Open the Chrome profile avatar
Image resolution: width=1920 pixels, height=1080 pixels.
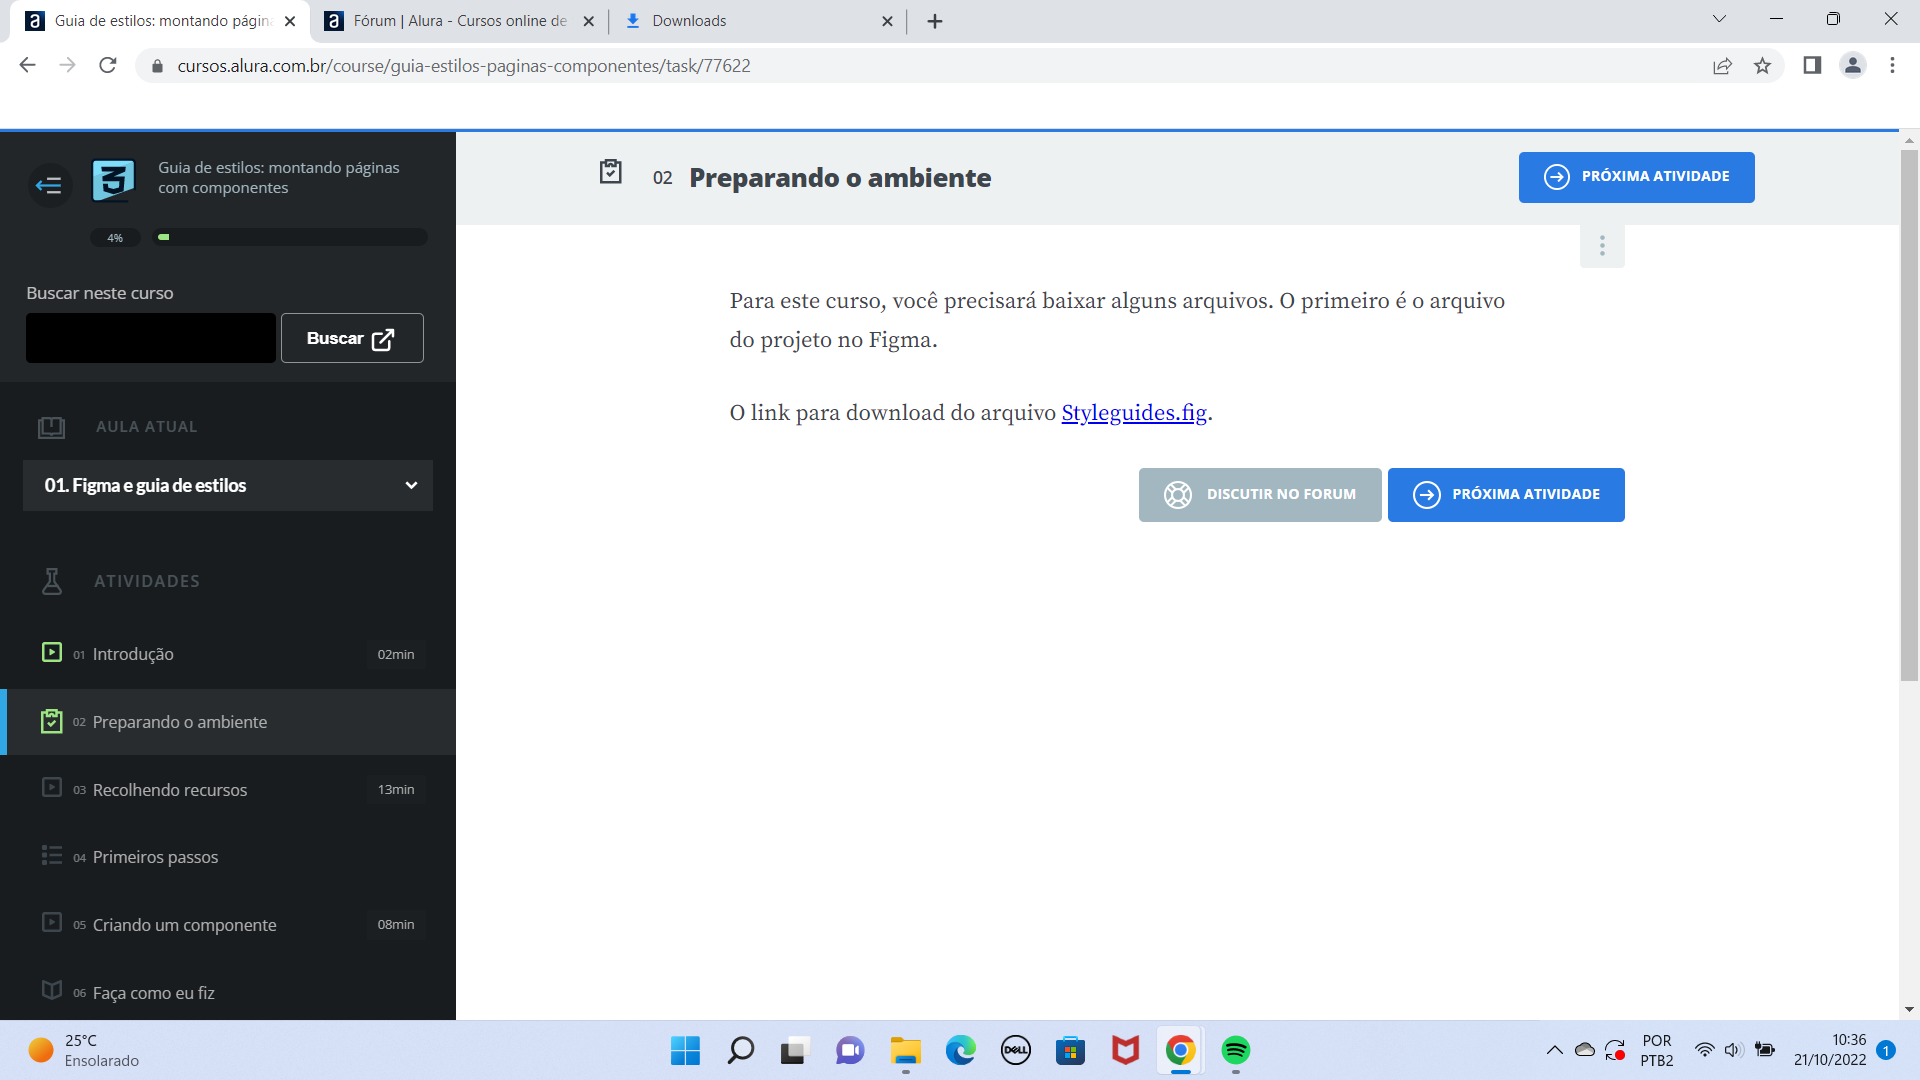1852,65
